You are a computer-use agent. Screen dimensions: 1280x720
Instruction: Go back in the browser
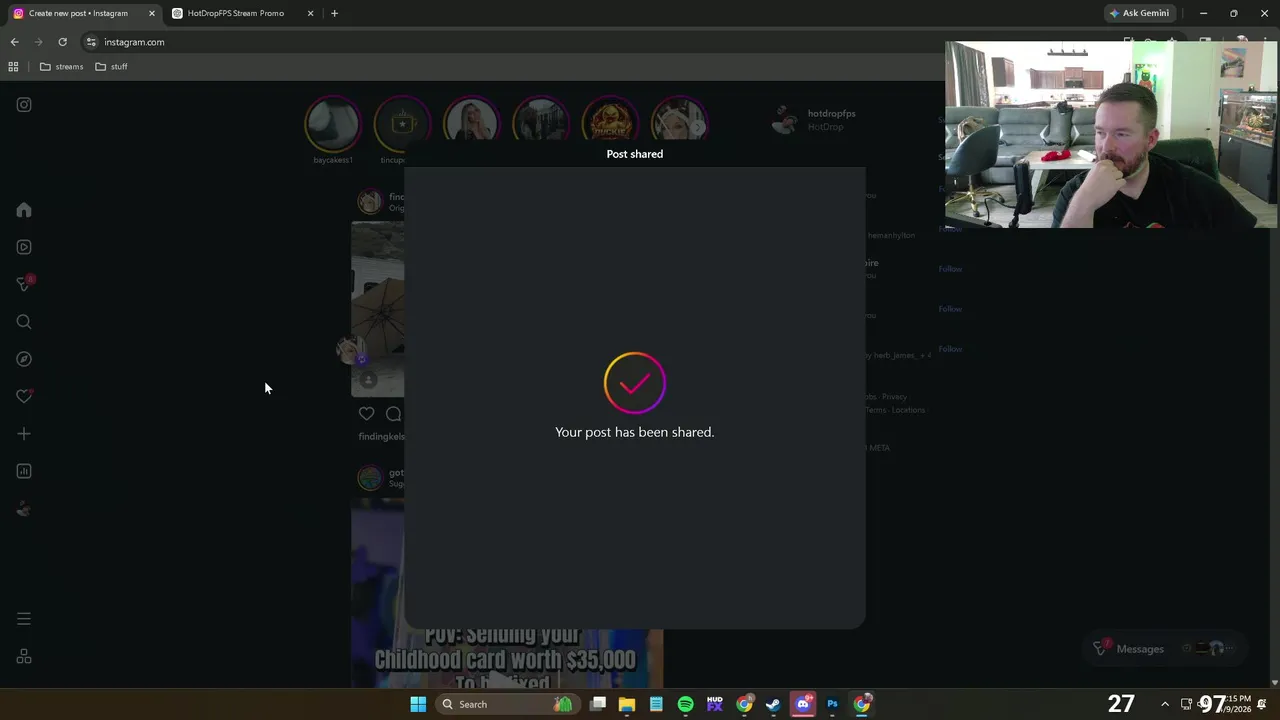tap(14, 42)
